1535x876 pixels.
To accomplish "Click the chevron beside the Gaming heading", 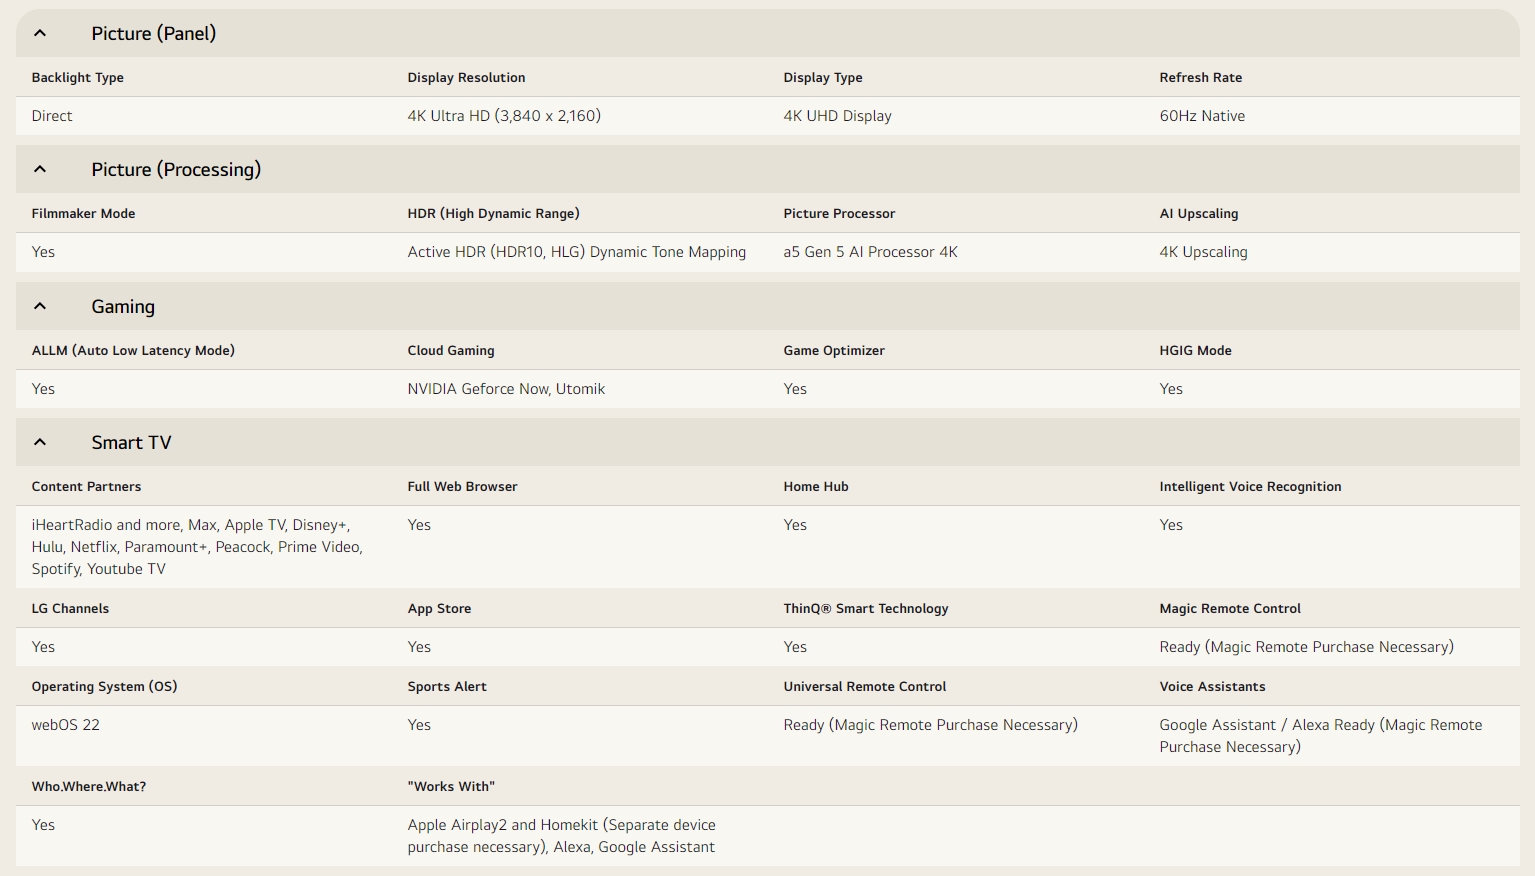I will click(40, 306).
